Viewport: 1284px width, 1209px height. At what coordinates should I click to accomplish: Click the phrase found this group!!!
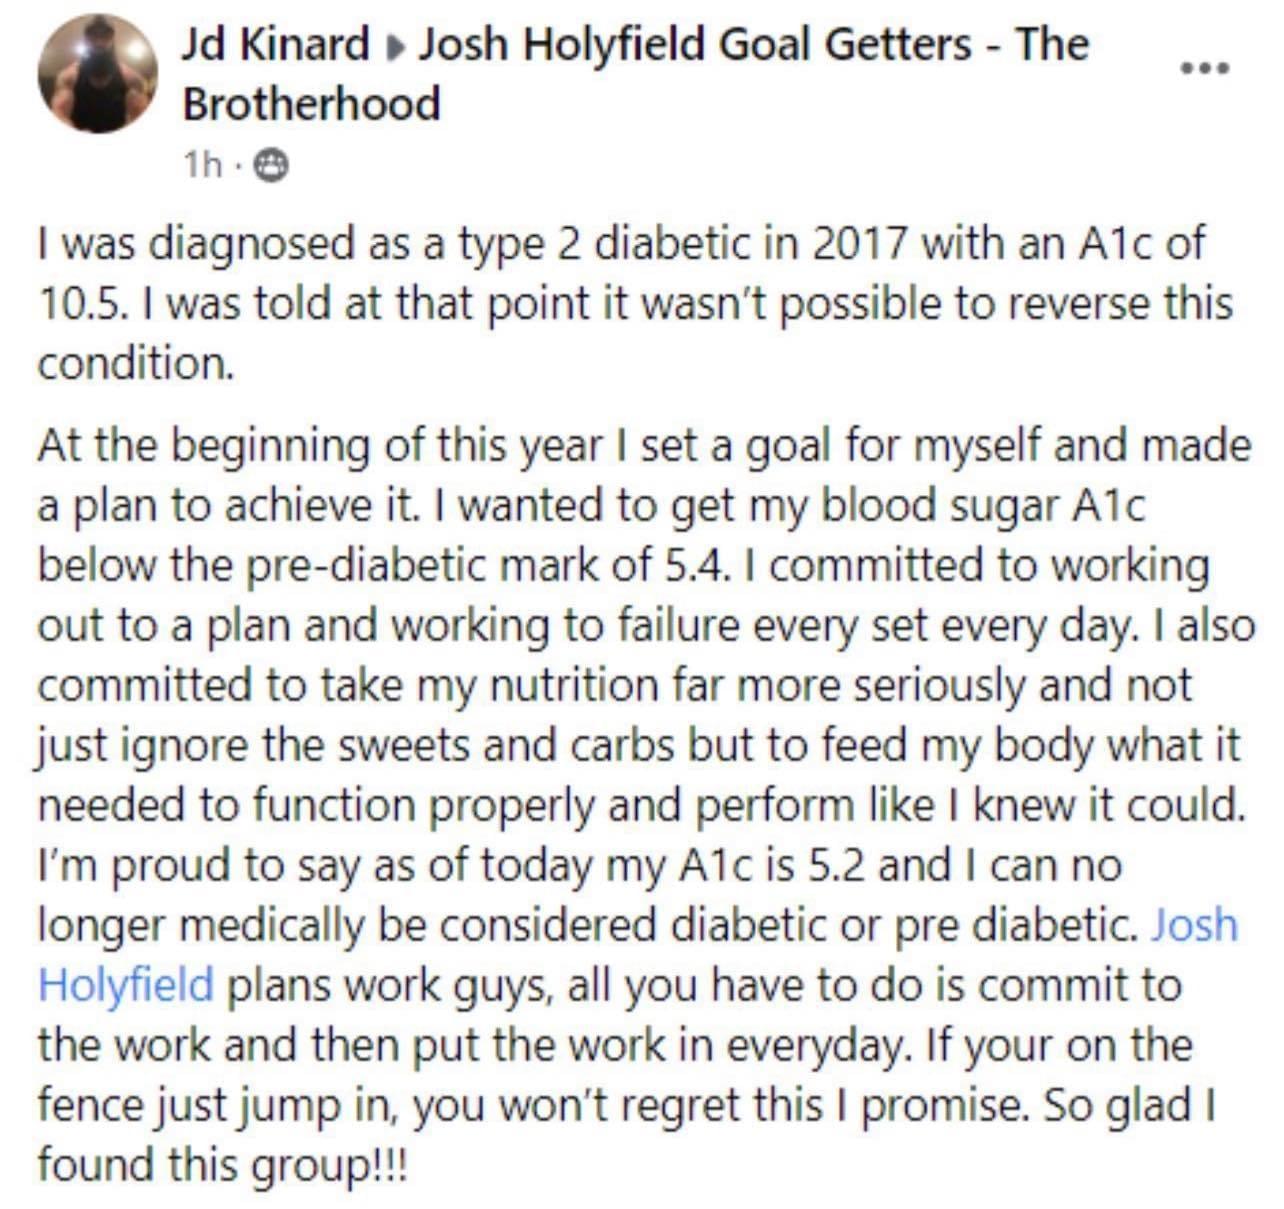pos(223,1166)
